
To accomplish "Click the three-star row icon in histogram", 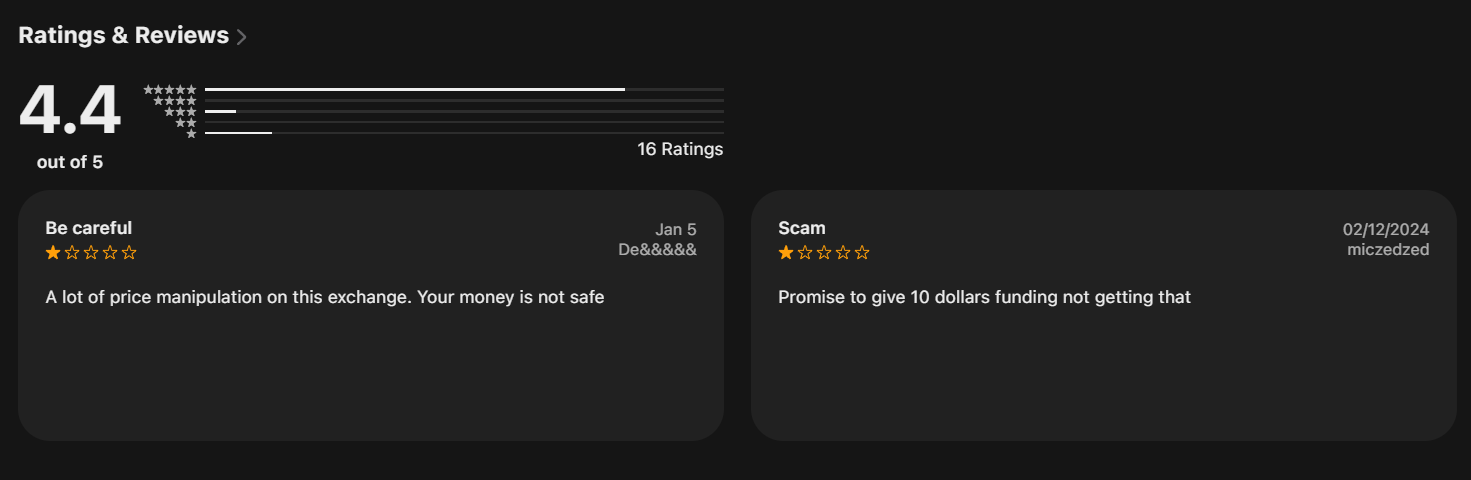I will tap(180, 112).
